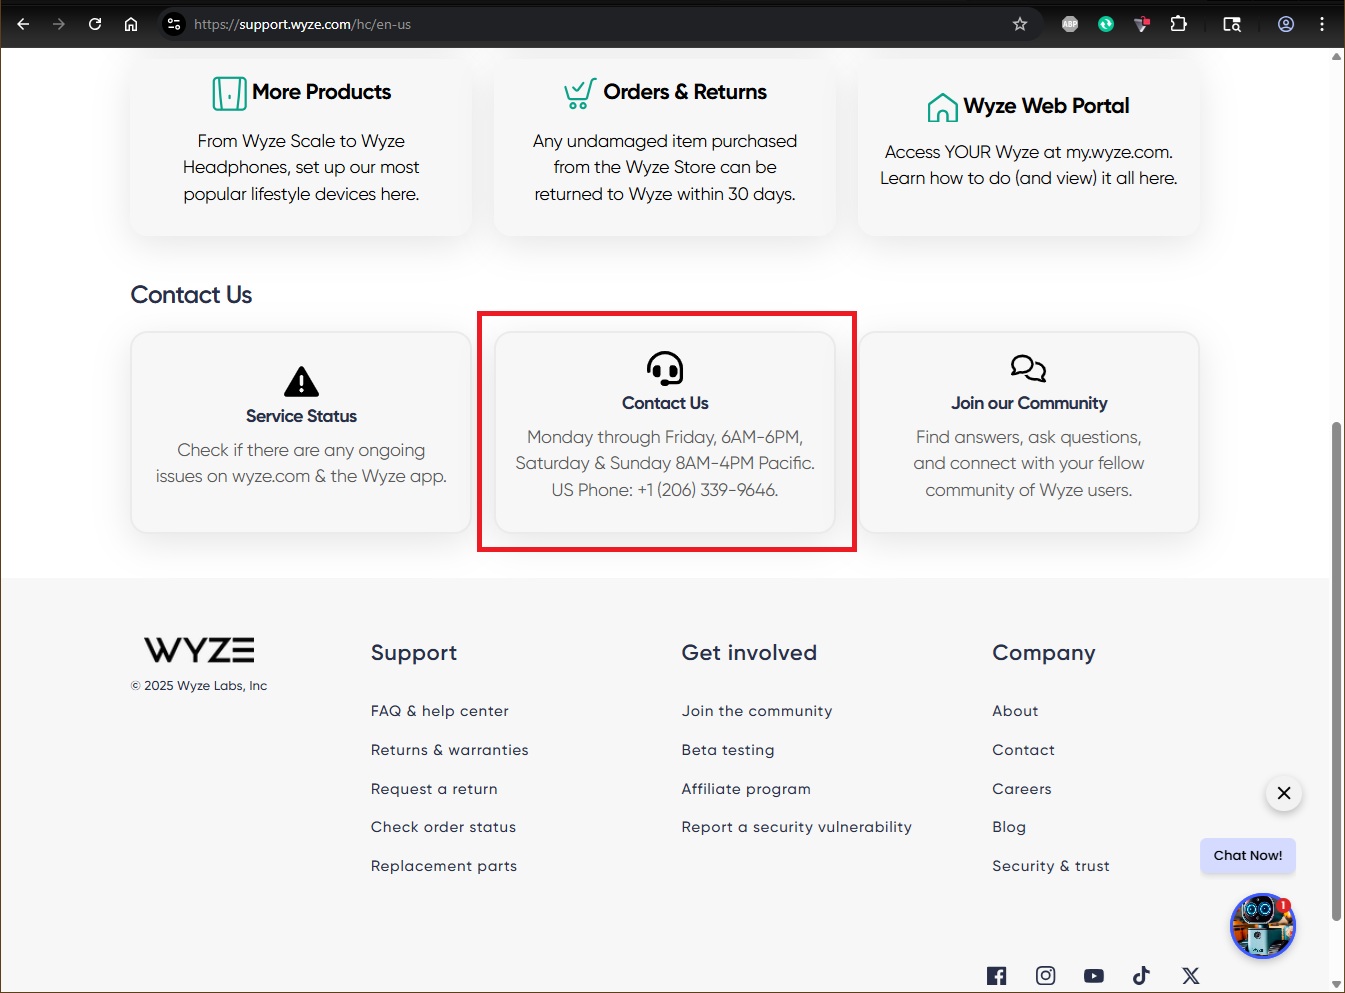1345x993 pixels.
Task: Open Check order status footer link
Action: [x=444, y=827]
